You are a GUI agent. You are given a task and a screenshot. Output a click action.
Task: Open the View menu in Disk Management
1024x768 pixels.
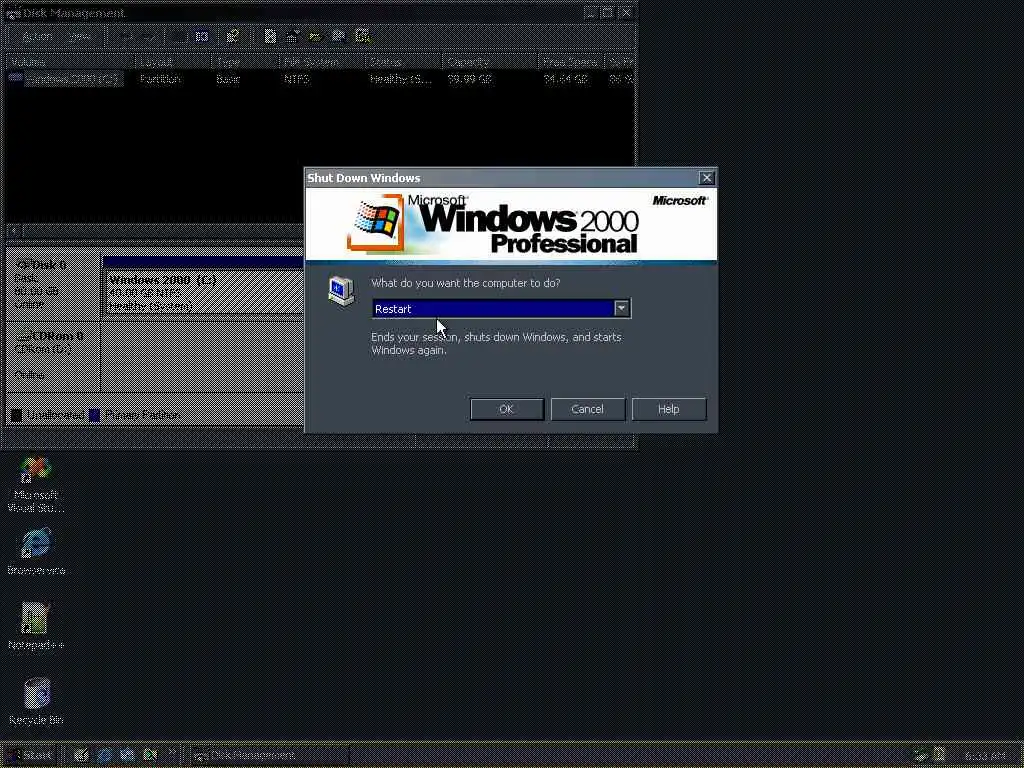point(80,37)
